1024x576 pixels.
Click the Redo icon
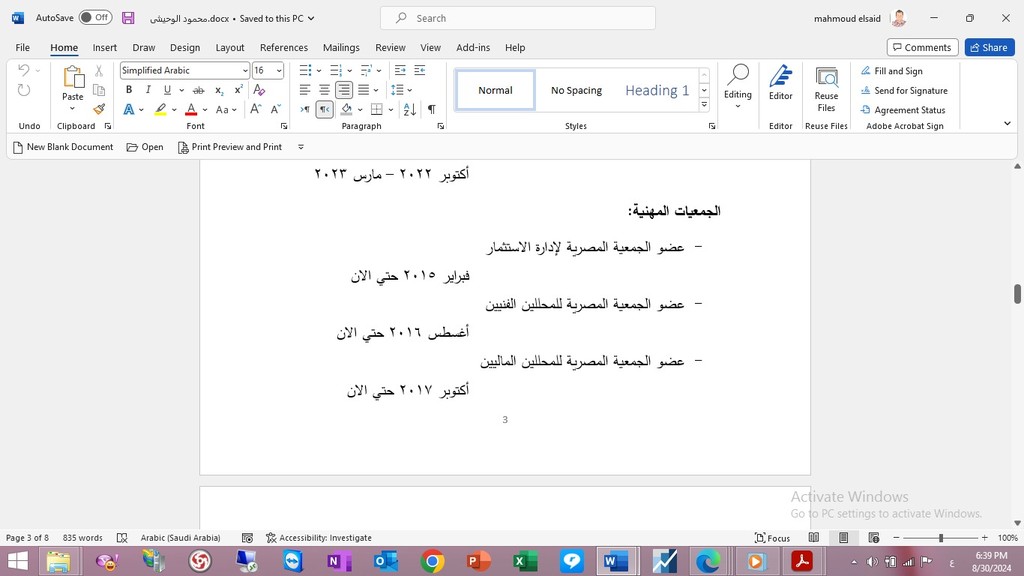click(24, 90)
